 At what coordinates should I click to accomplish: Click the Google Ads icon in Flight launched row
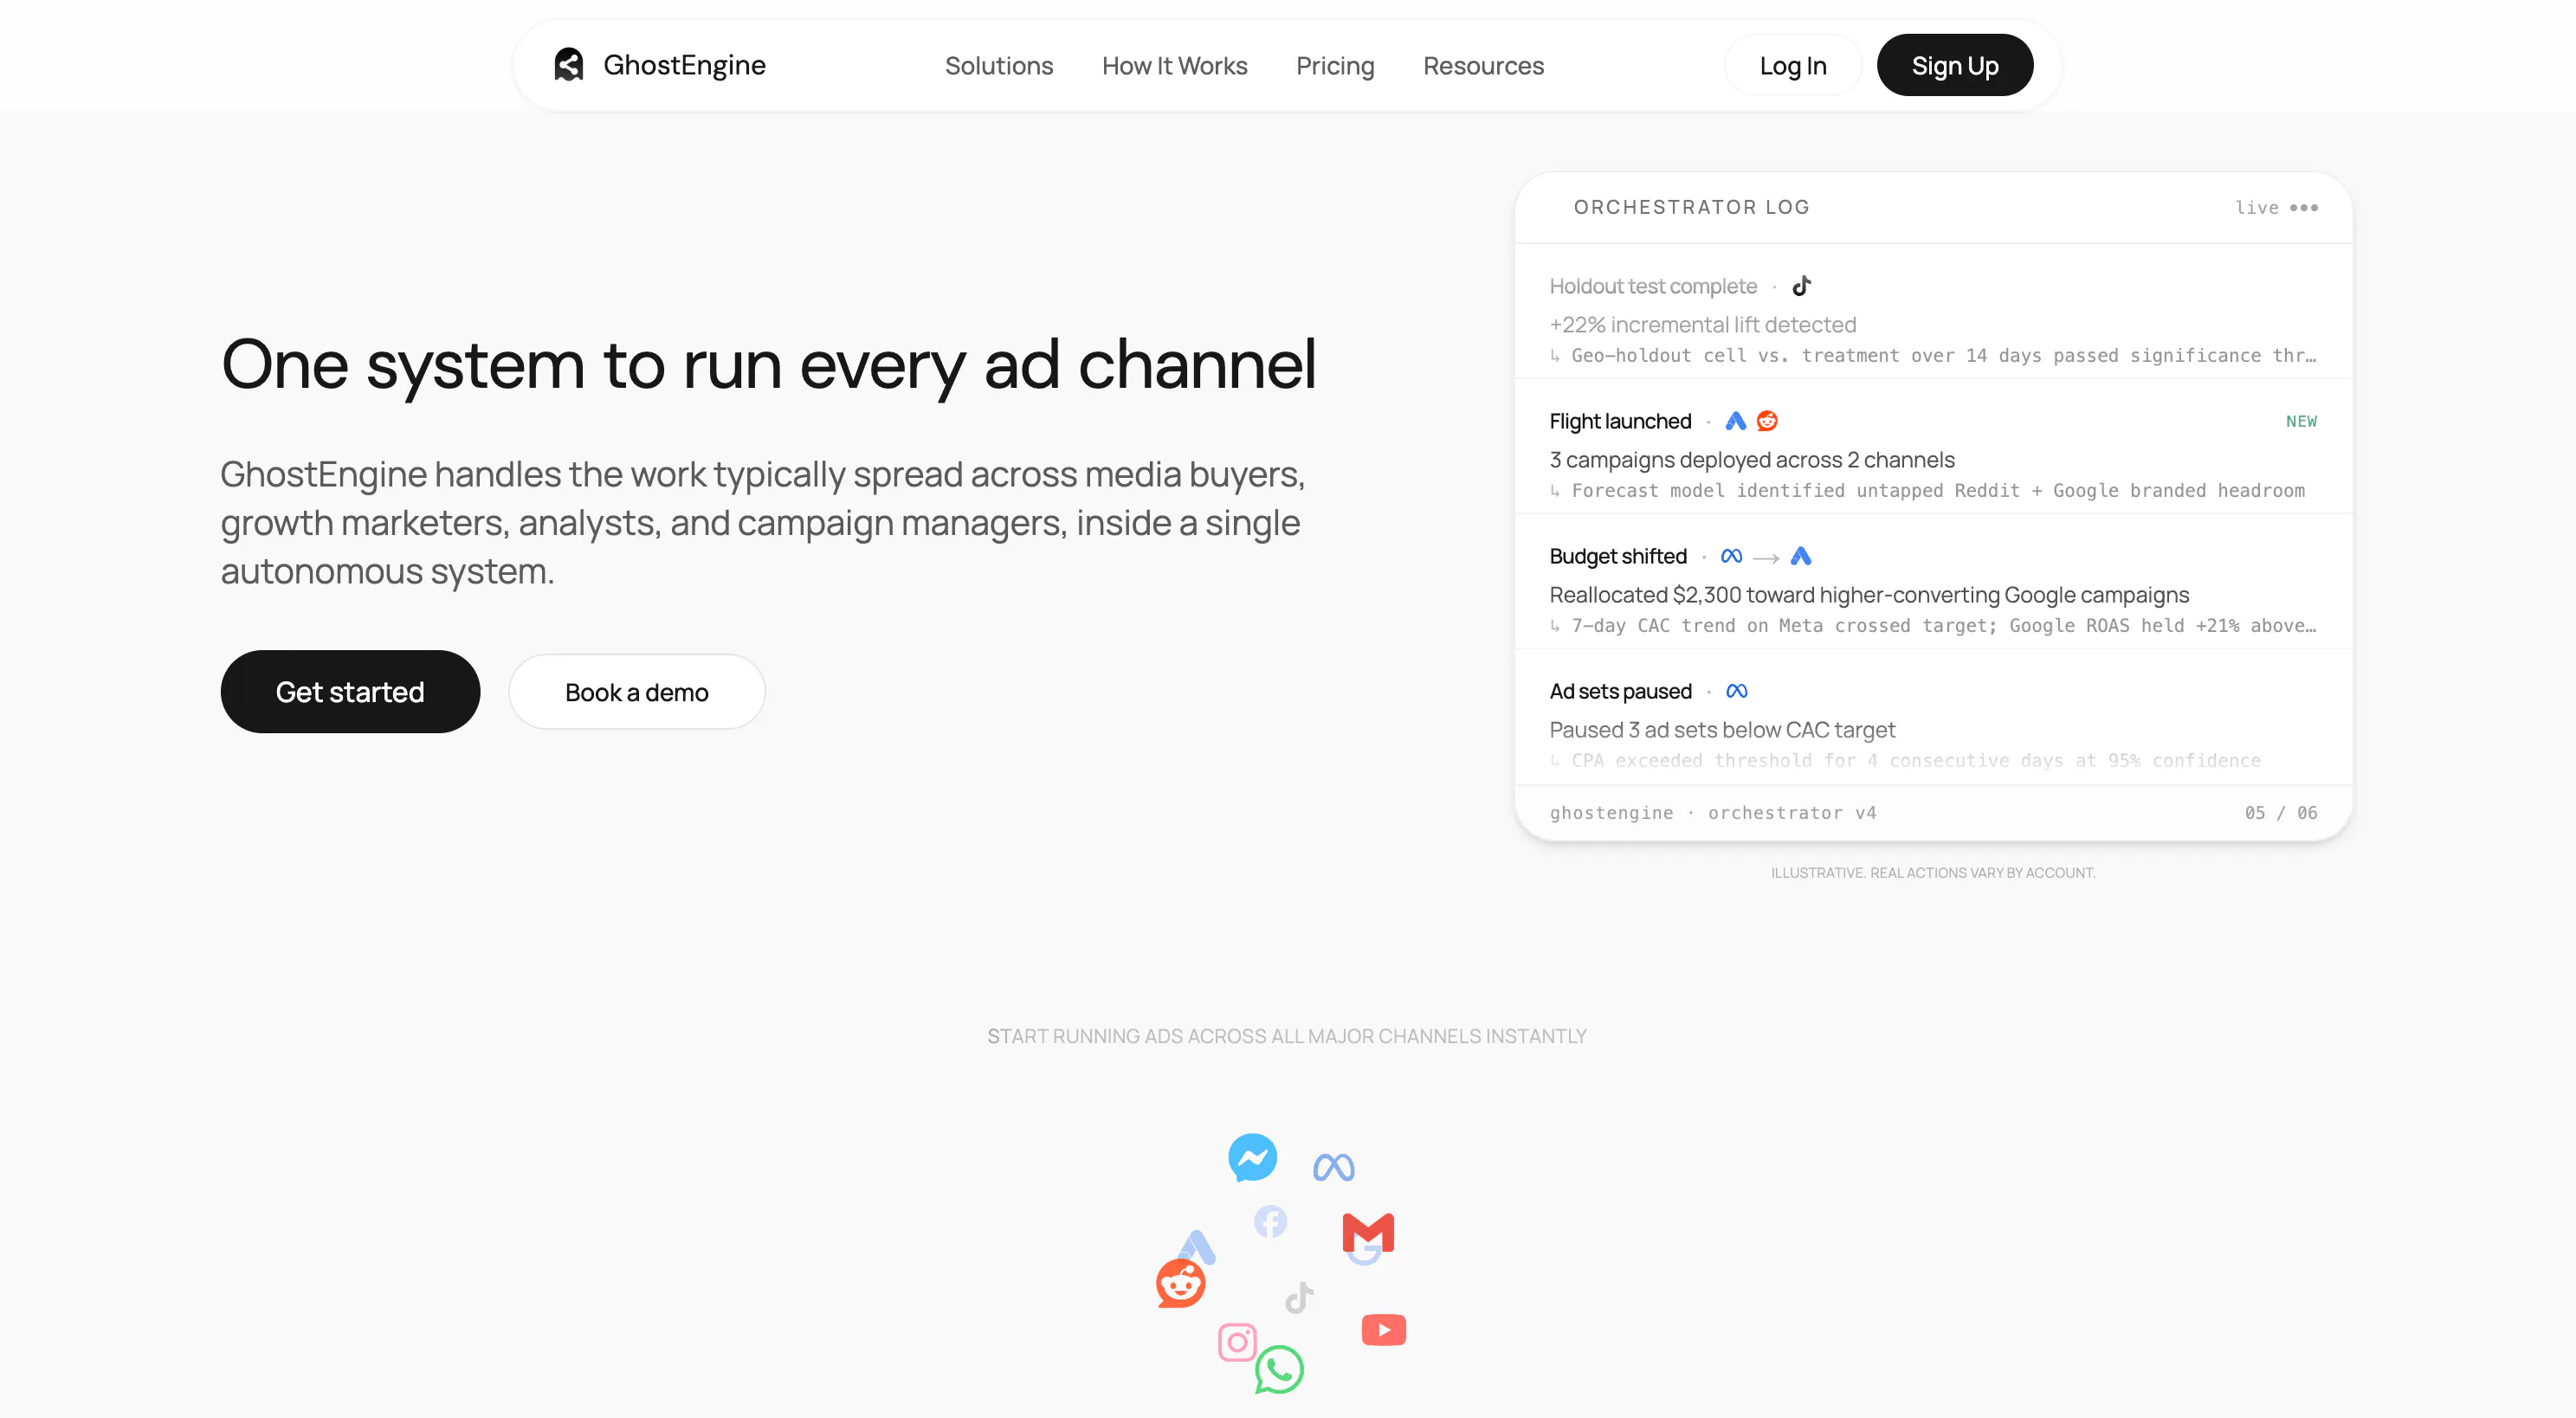click(1735, 421)
